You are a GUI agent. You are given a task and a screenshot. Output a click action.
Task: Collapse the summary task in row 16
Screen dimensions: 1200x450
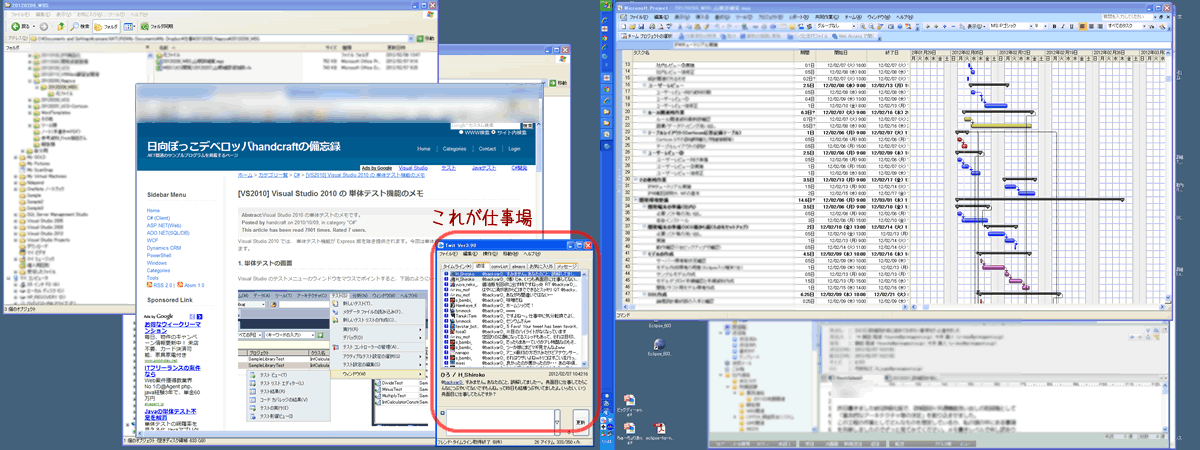[644, 85]
